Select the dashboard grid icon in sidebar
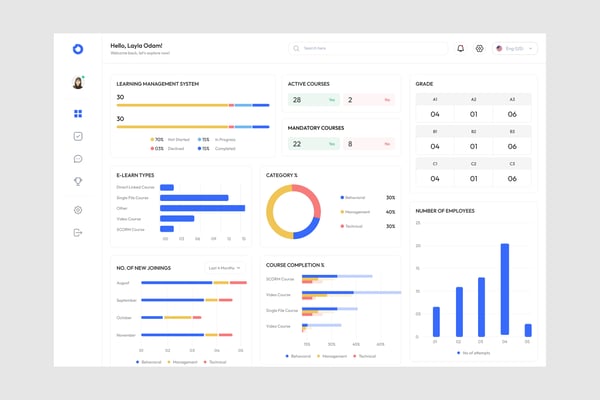The width and height of the screenshot is (600, 400). (78, 114)
